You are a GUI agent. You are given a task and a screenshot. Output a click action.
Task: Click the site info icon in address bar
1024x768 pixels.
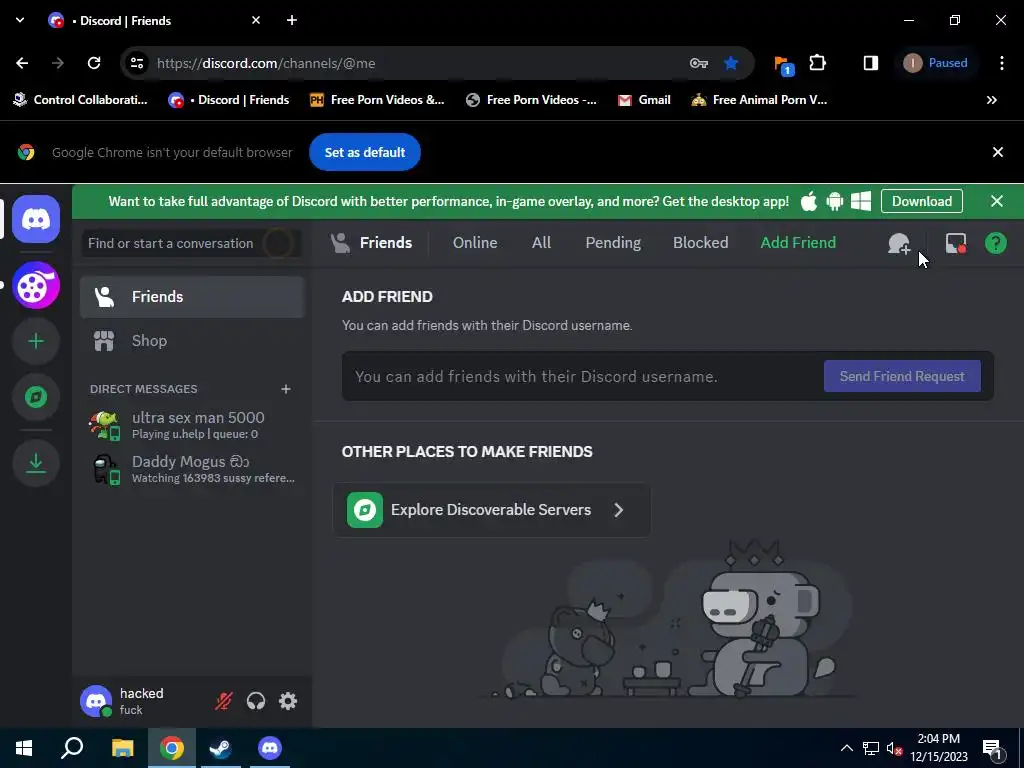click(x=137, y=63)
